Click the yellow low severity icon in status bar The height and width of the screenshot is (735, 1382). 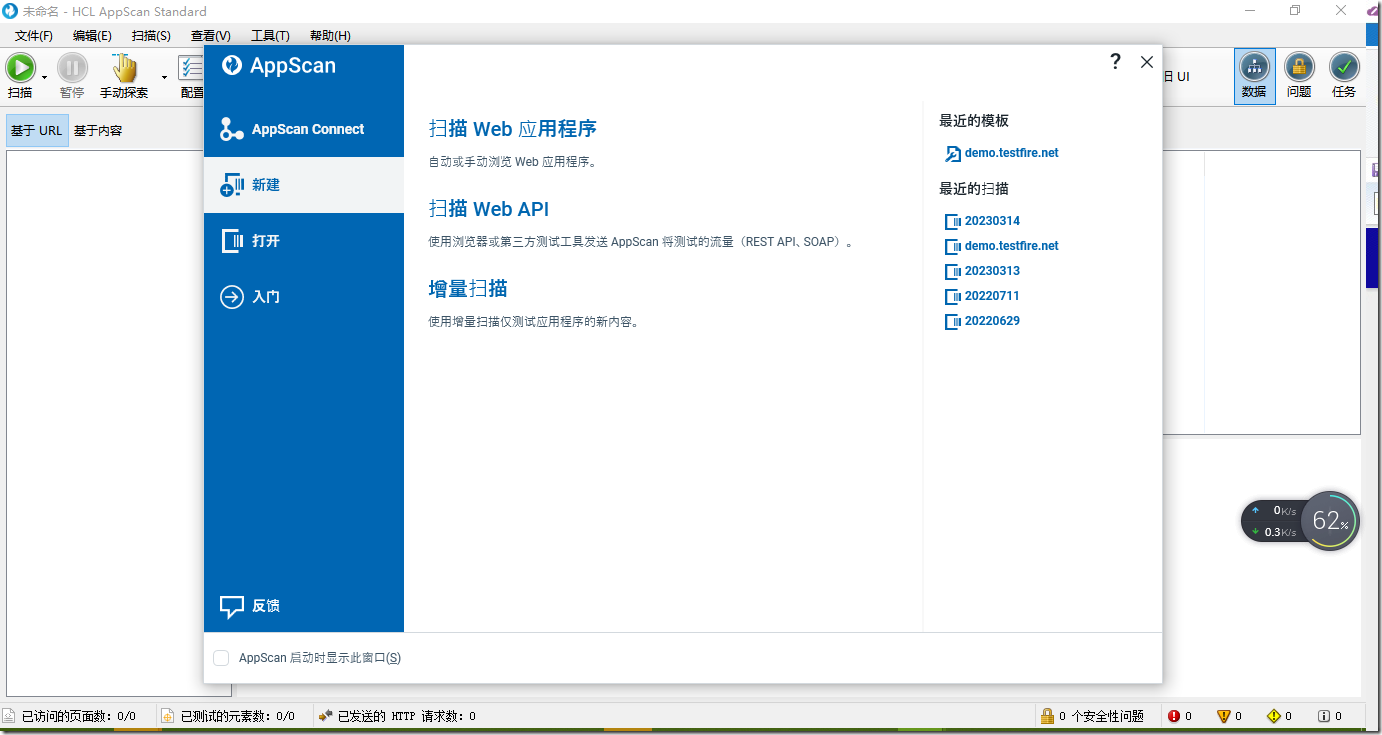1273,716
